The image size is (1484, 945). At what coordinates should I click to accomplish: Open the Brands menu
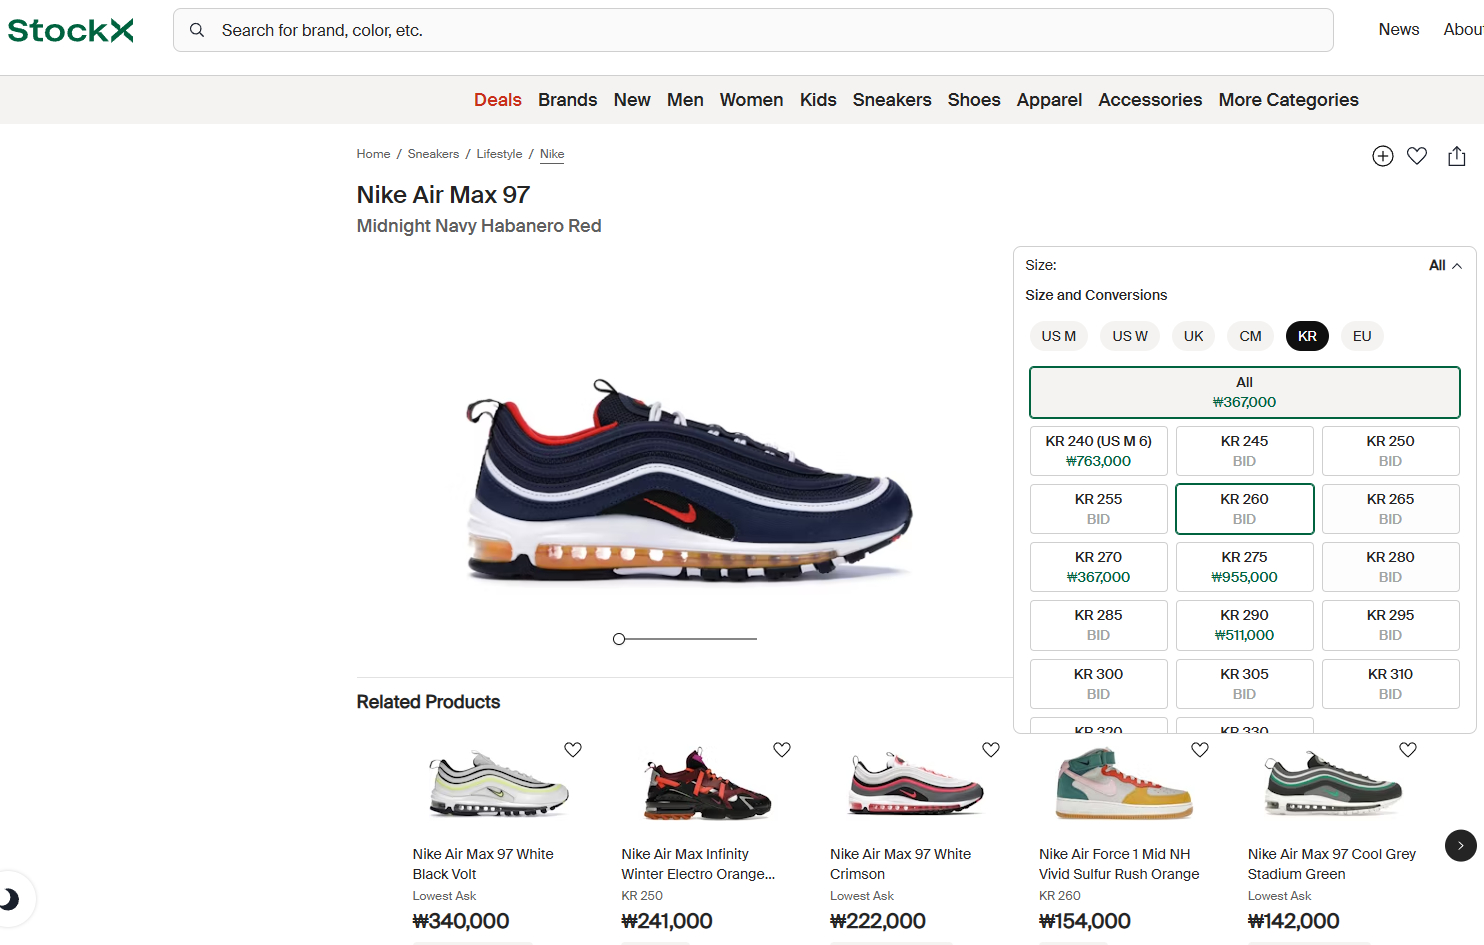[x=567, y=100]
